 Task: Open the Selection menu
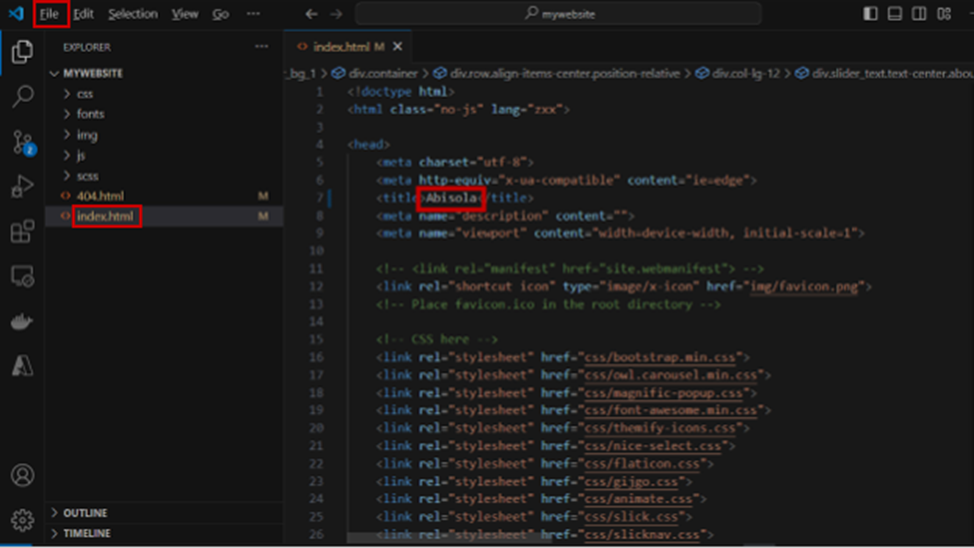(x=132, y=14)
